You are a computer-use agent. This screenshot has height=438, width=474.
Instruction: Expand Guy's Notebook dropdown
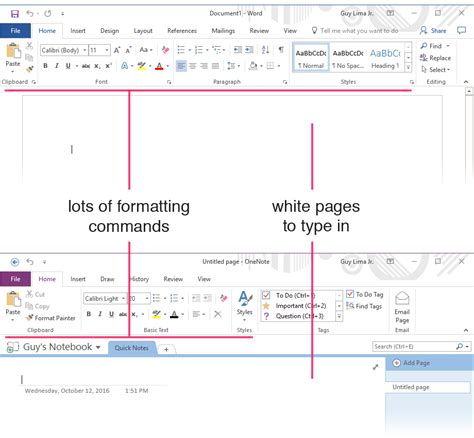click(98, 347)
